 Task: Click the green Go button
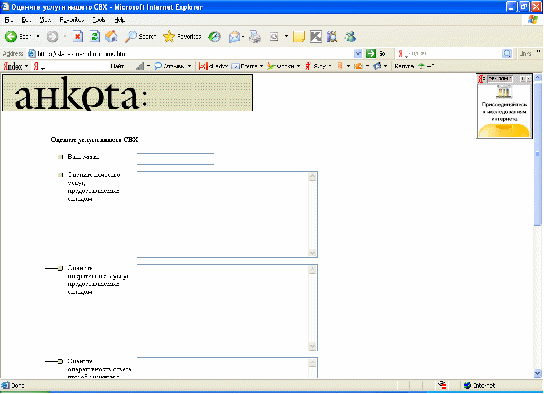[x=376, y=54]
